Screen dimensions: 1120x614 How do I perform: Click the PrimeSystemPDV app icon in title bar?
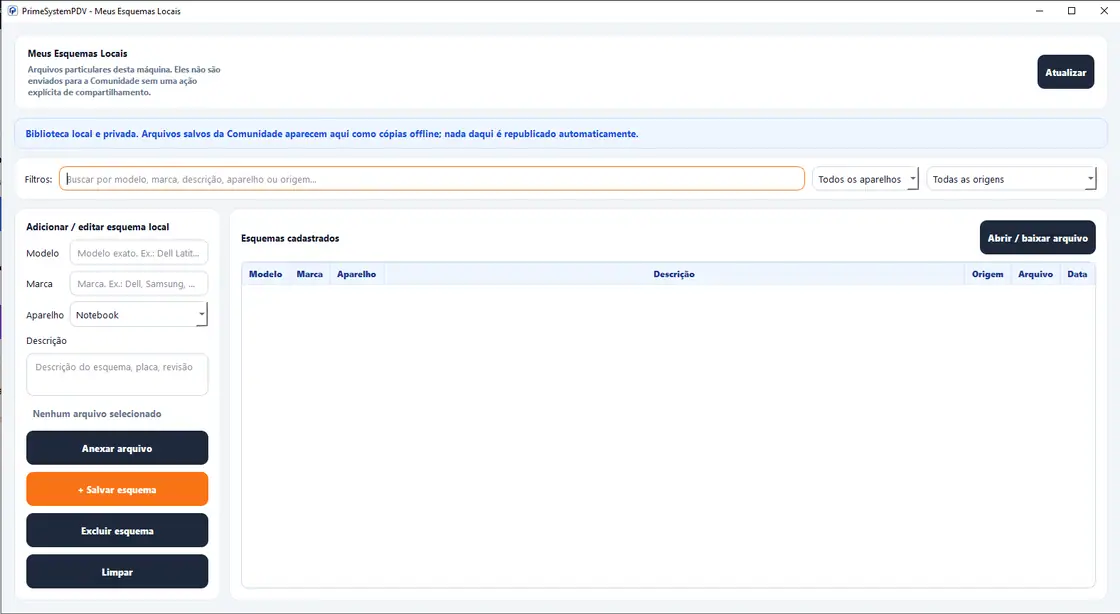[x=12, y=11]
